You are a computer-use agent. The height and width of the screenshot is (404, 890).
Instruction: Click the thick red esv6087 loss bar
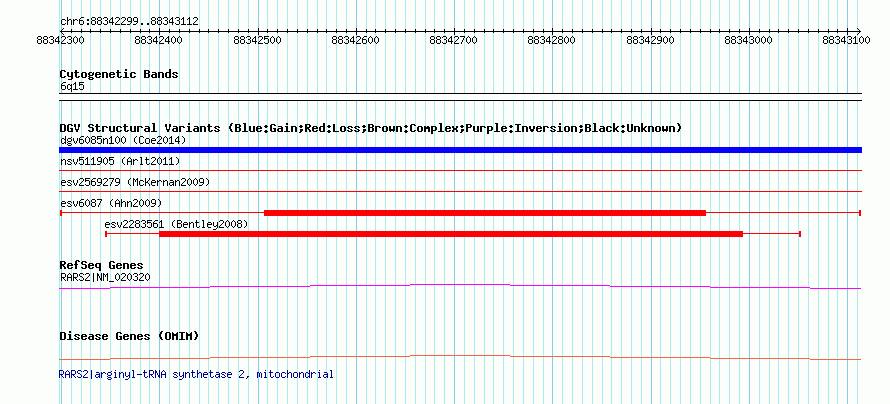485,213
